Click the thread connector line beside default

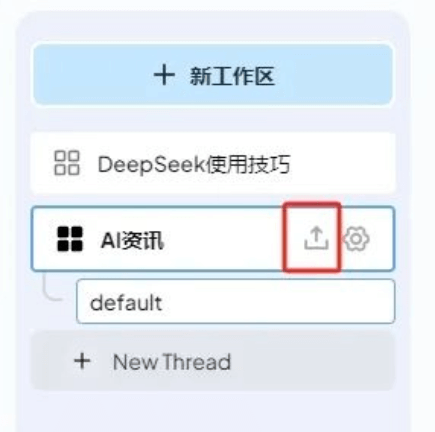[x=52, y=287]
